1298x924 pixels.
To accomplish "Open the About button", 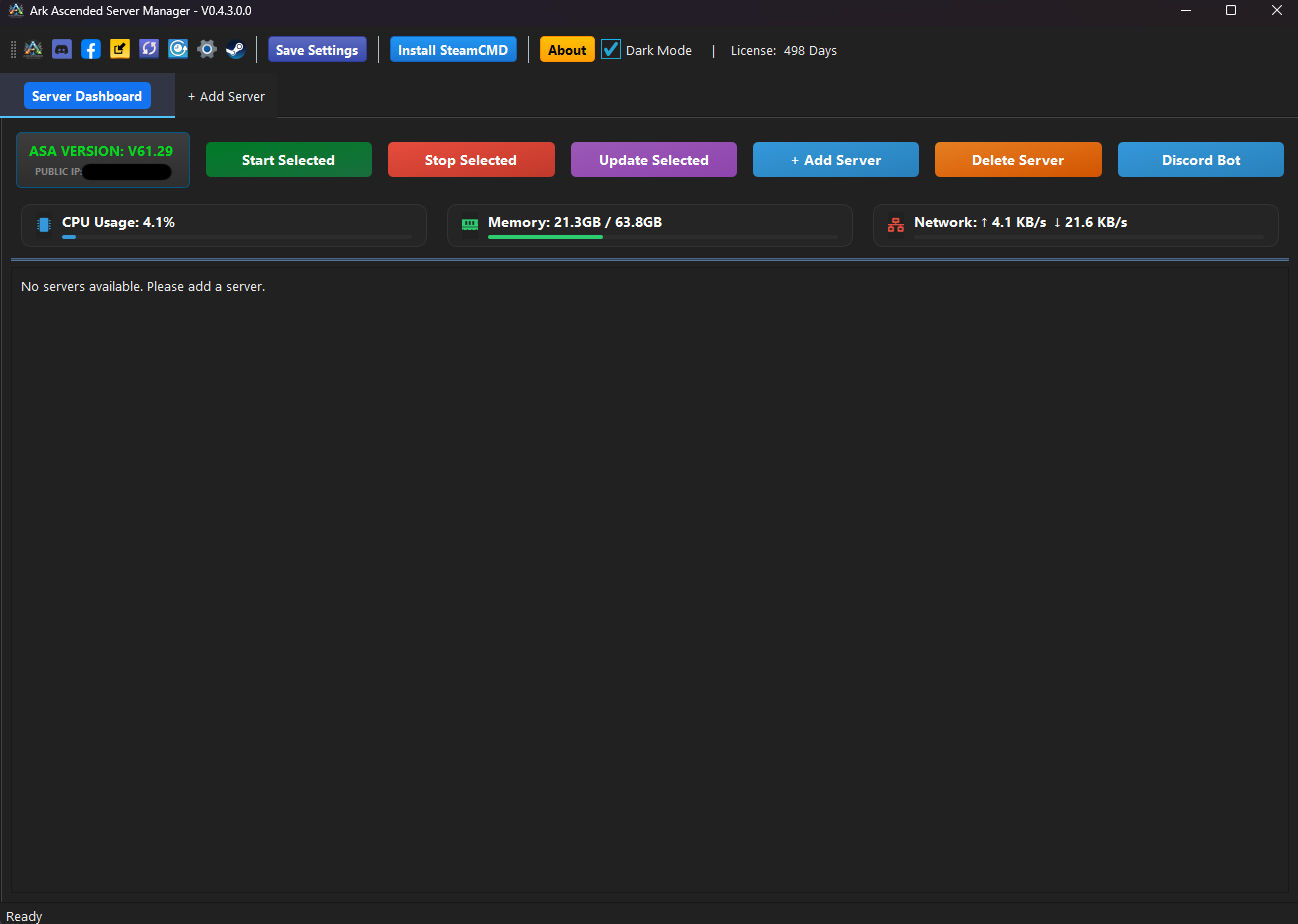I will click(x=567, y=50).
